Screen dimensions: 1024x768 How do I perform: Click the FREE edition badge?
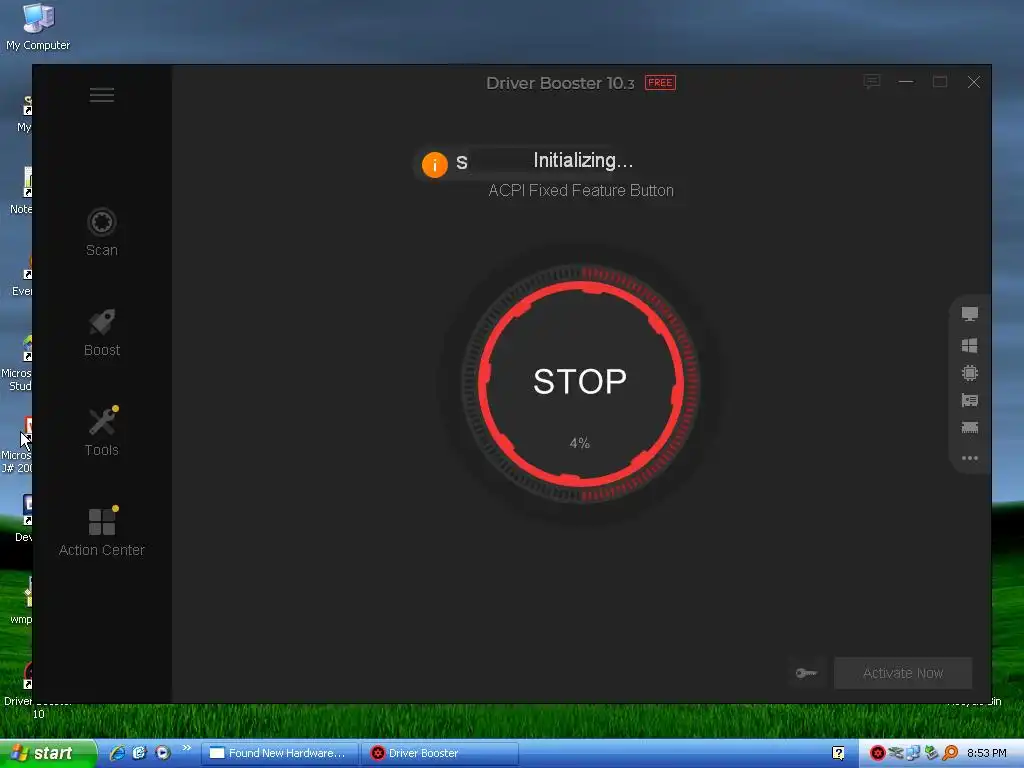tap(660, 83)
